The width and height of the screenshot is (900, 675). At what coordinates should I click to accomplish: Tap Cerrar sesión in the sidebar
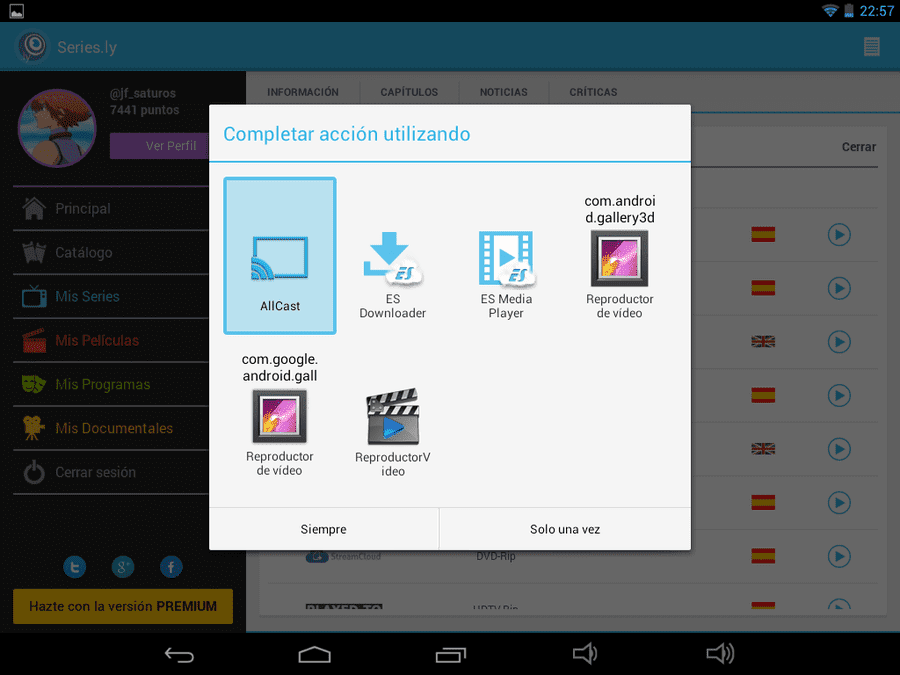[111, 472]
